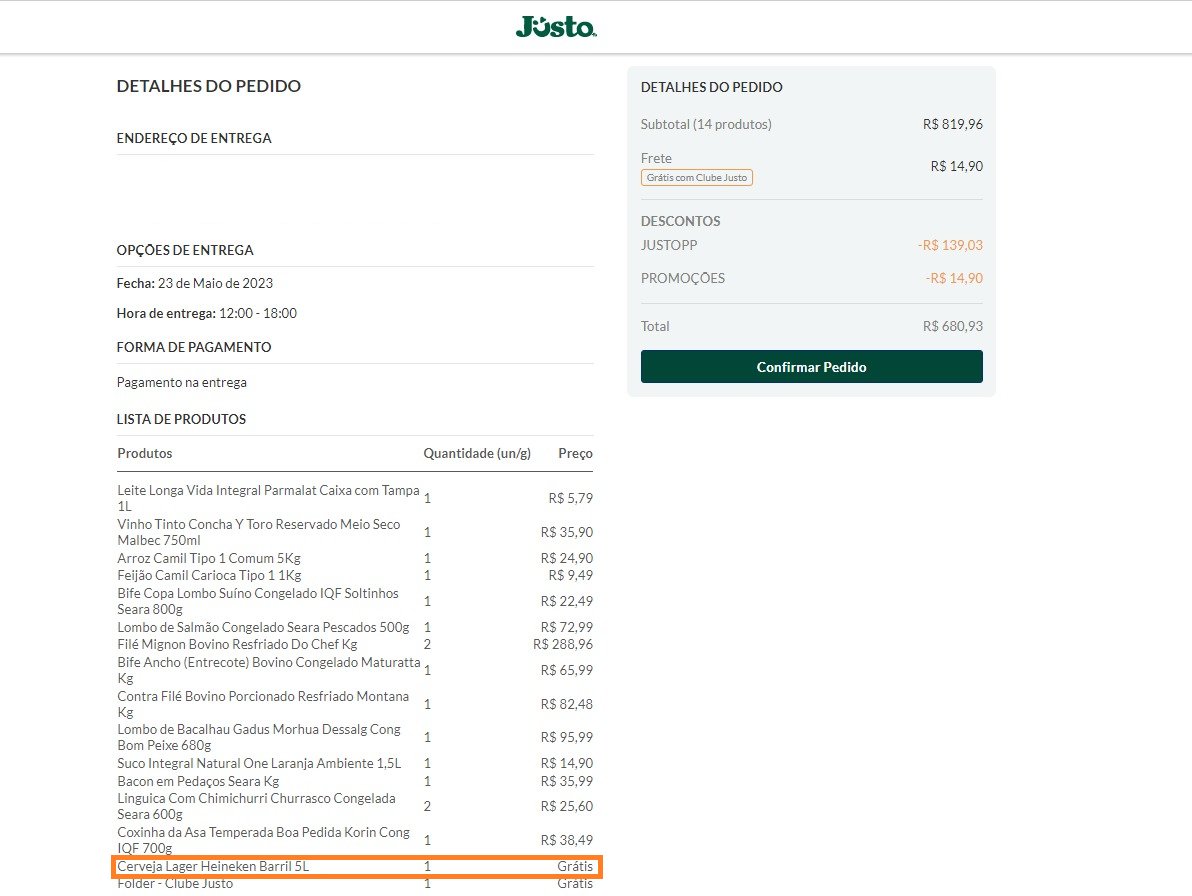Select the Salmão price R$ 72,99
Screen dimensions: 1192x896
(566, 627)
